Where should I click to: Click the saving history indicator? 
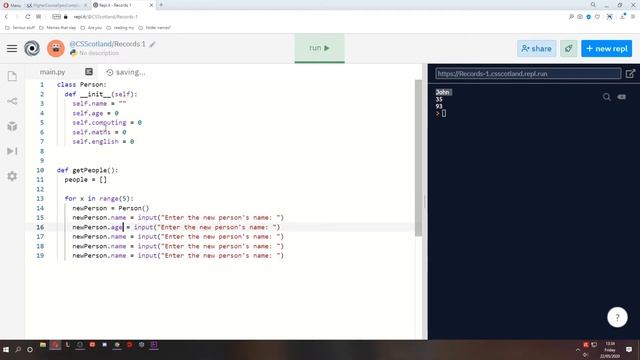pos(126,72)
